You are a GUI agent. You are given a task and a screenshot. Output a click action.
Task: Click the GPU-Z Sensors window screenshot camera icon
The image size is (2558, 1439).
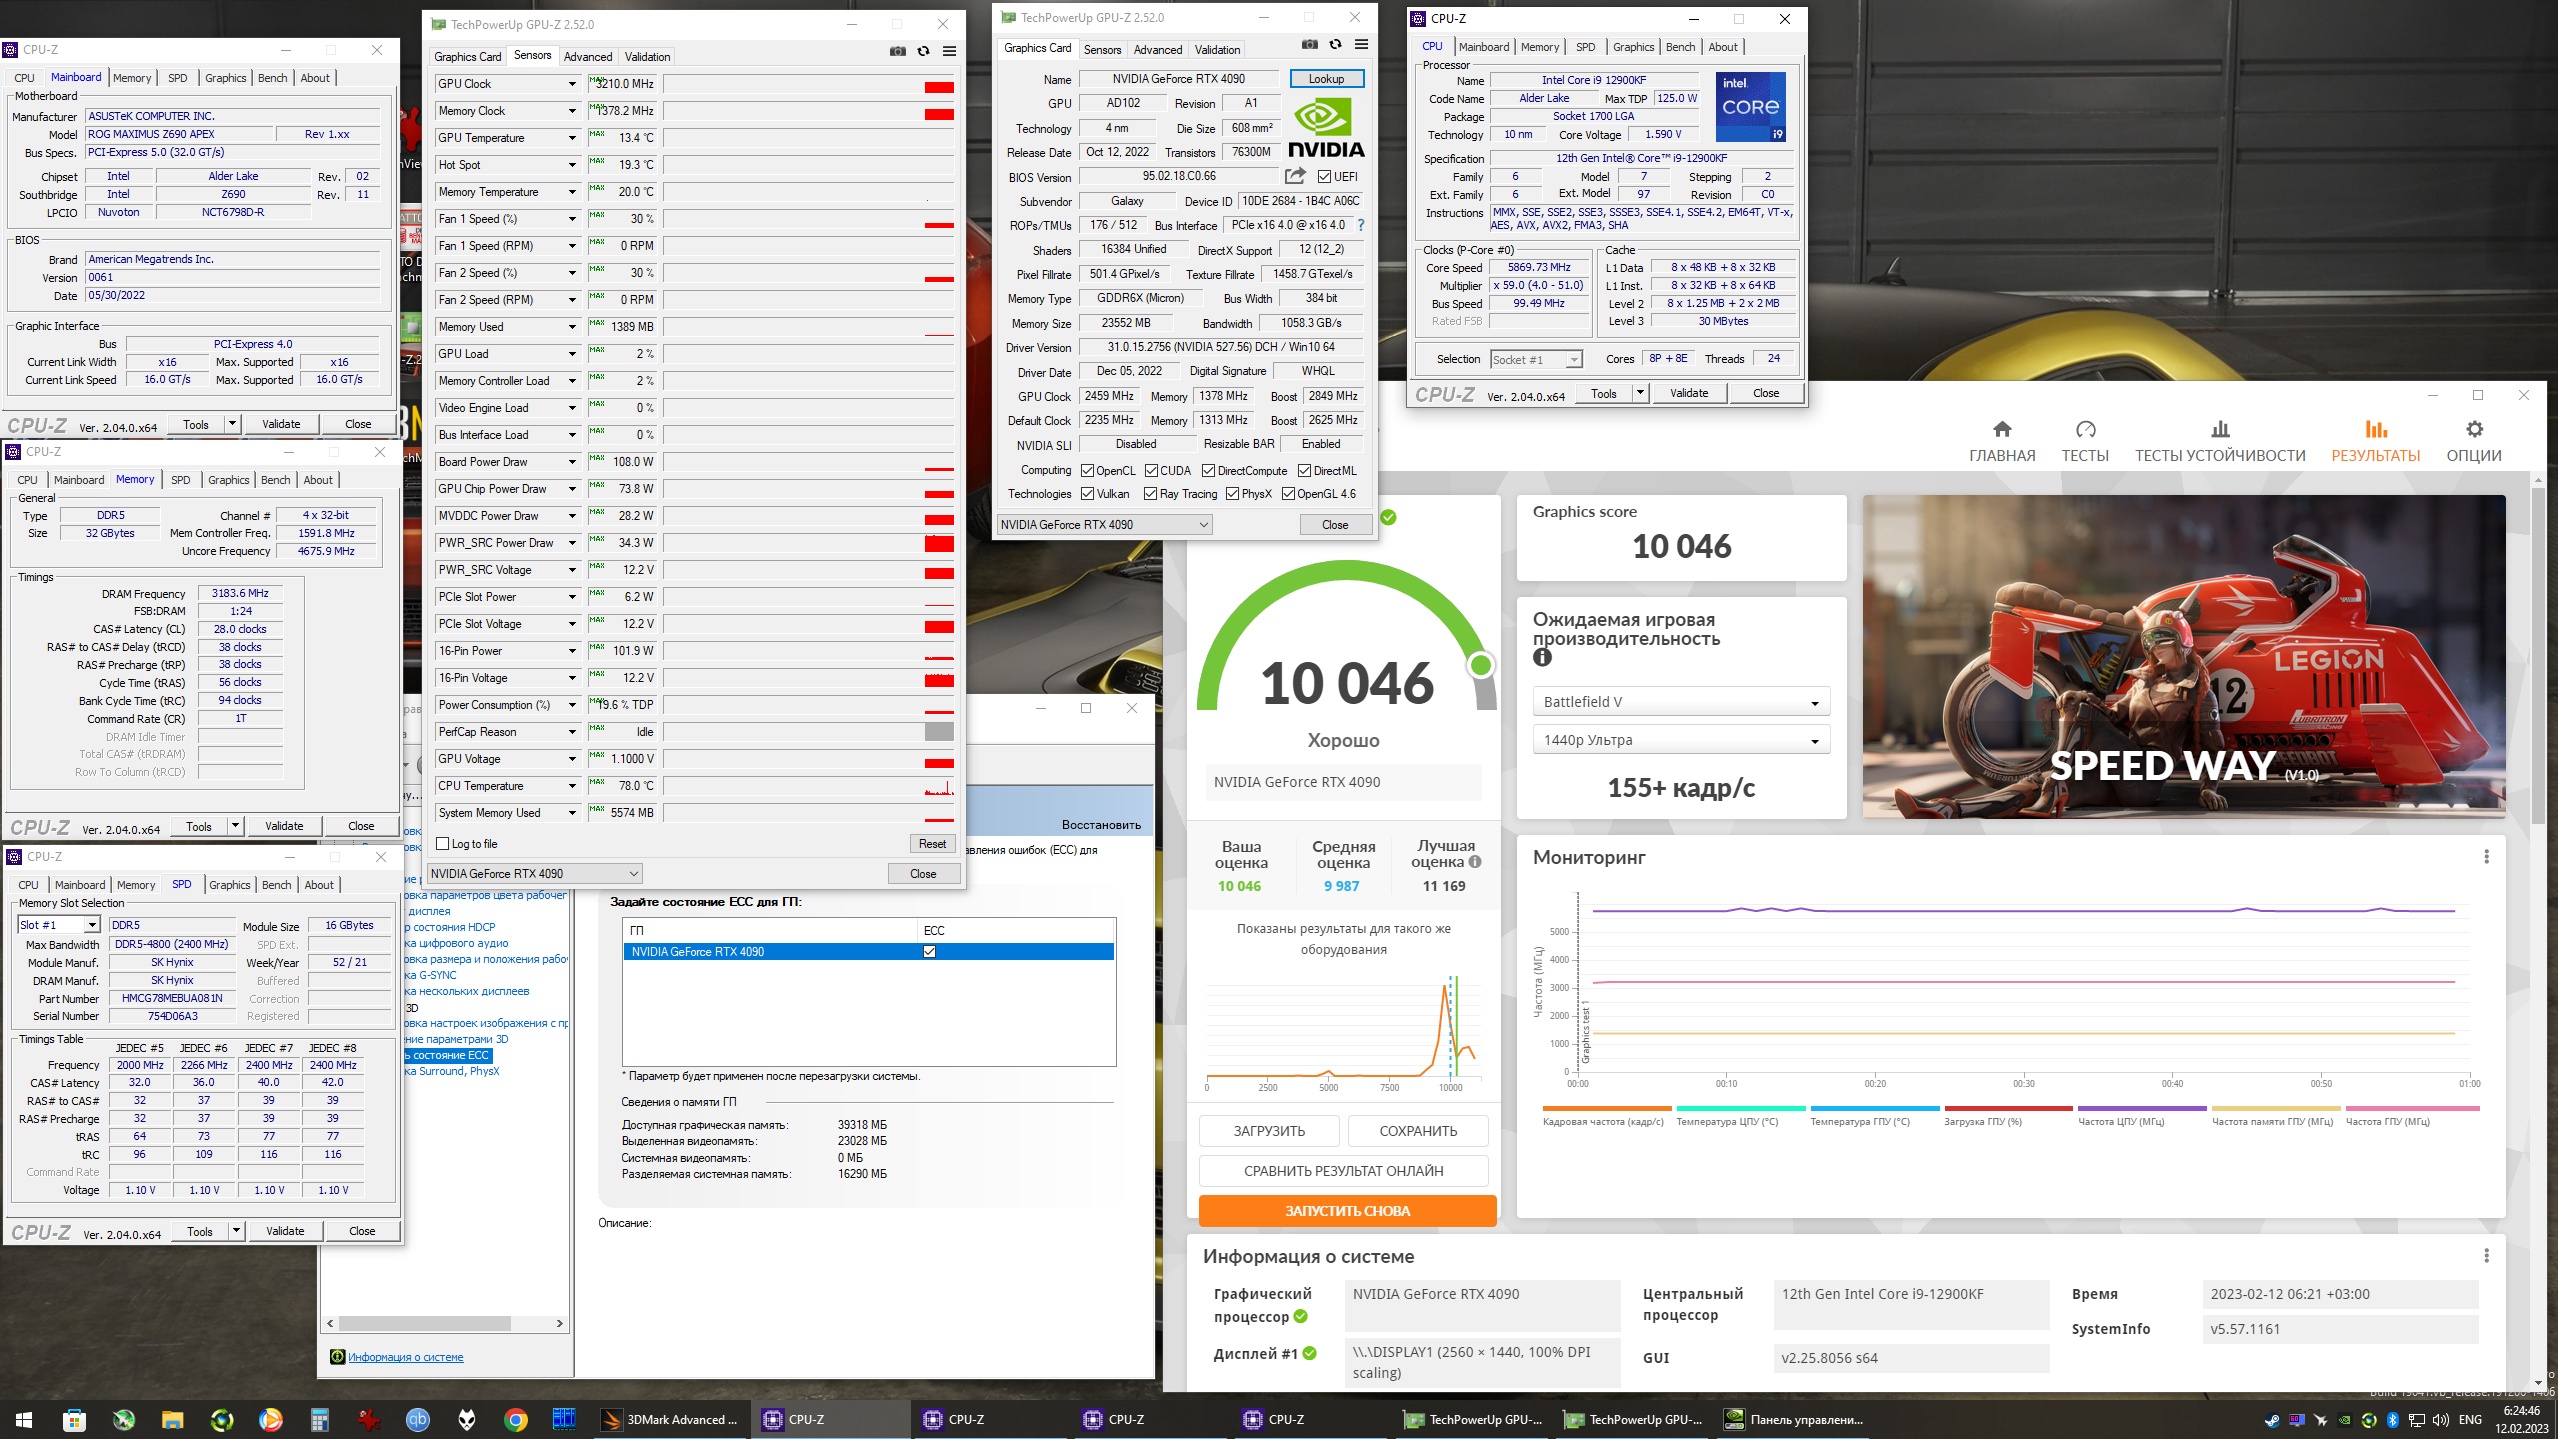click(x=897, y=51)
